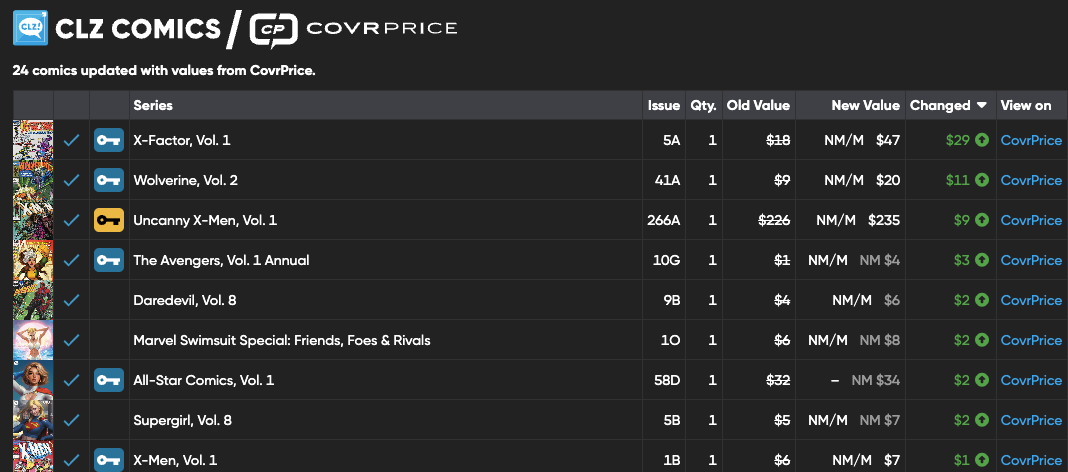Click the green up-arrow icon for X-Factor
Viewport: 1068px width, 472px height.
pyautogui.click(x=982, y=140)
